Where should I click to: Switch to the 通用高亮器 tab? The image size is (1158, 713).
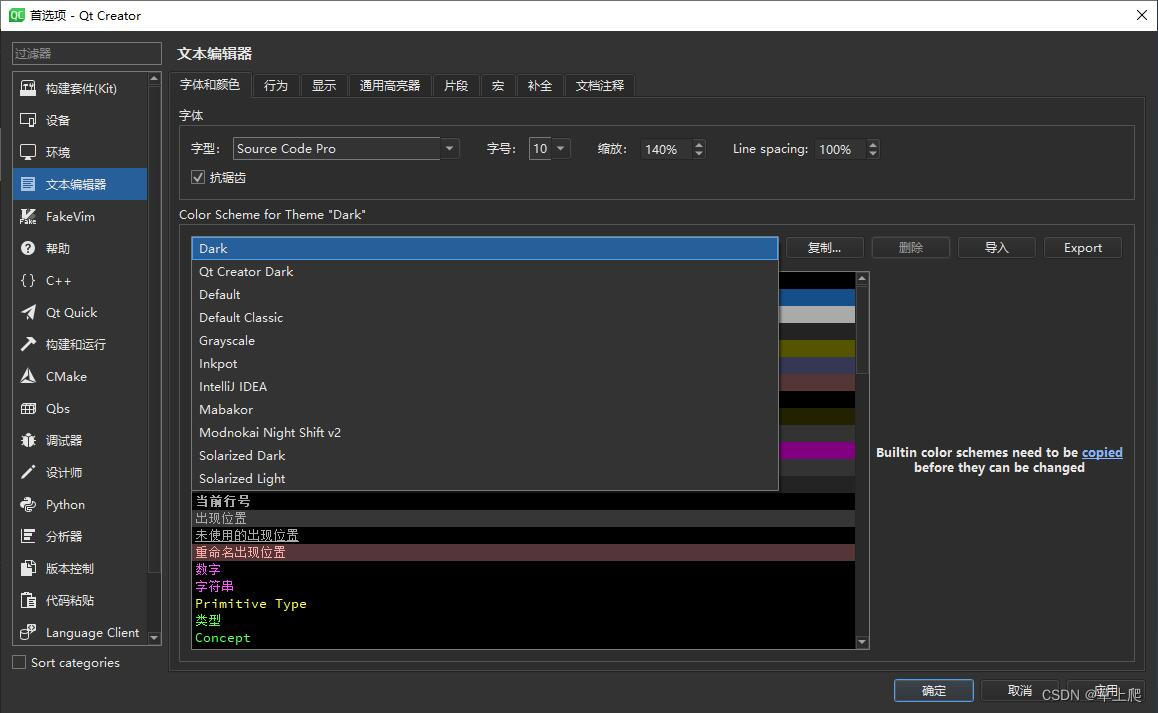point(389,85)
